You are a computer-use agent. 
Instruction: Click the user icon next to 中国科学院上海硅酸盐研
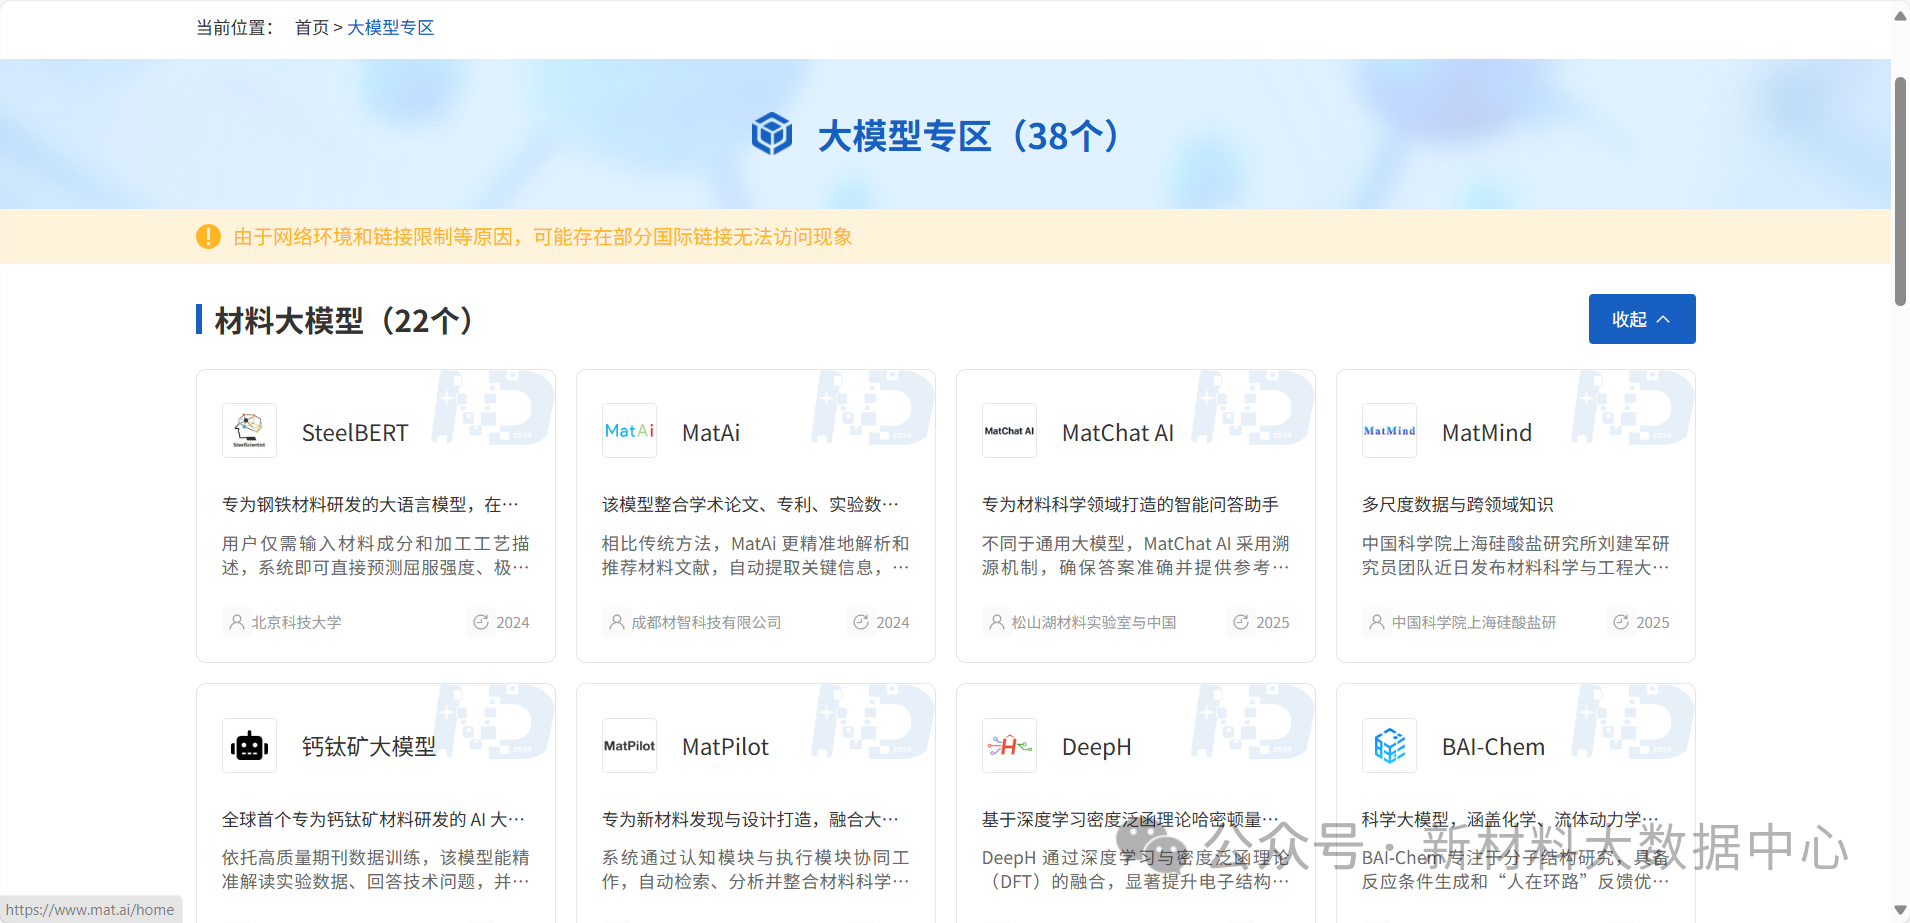click(1377, 622)
